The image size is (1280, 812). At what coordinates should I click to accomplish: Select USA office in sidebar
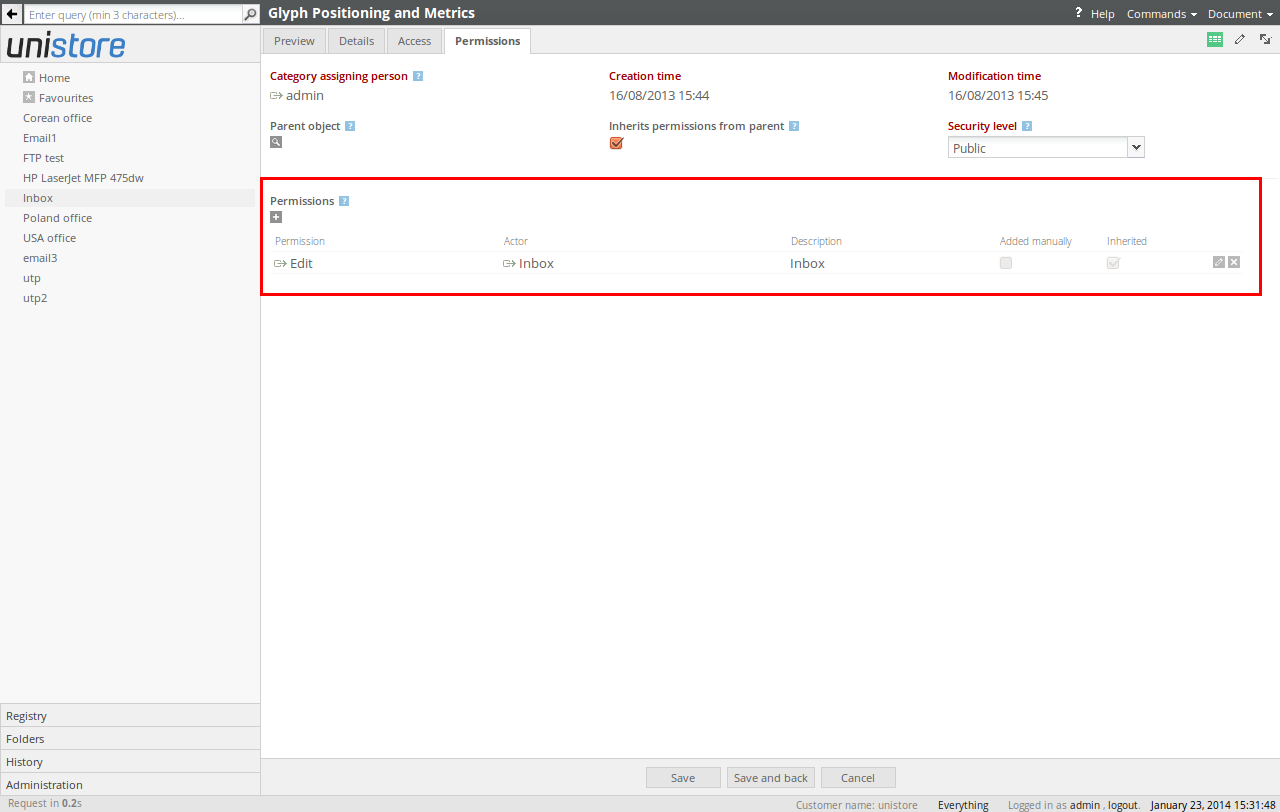tap(50, 238)
